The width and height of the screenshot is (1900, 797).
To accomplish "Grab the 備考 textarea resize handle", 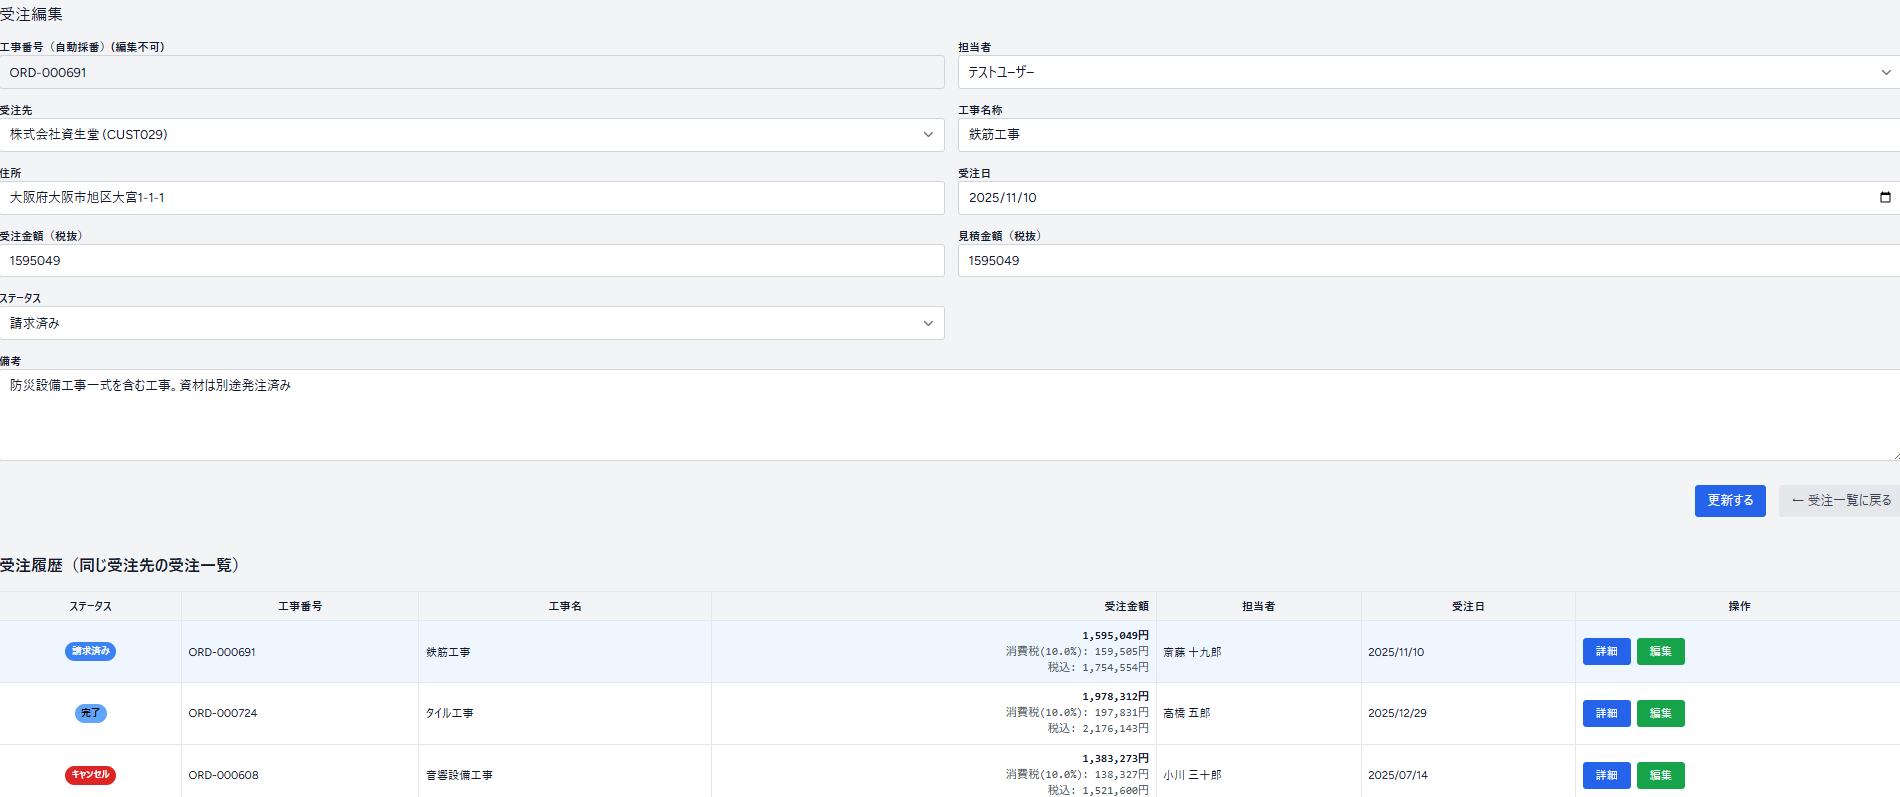I will [x=1894, y=455].
